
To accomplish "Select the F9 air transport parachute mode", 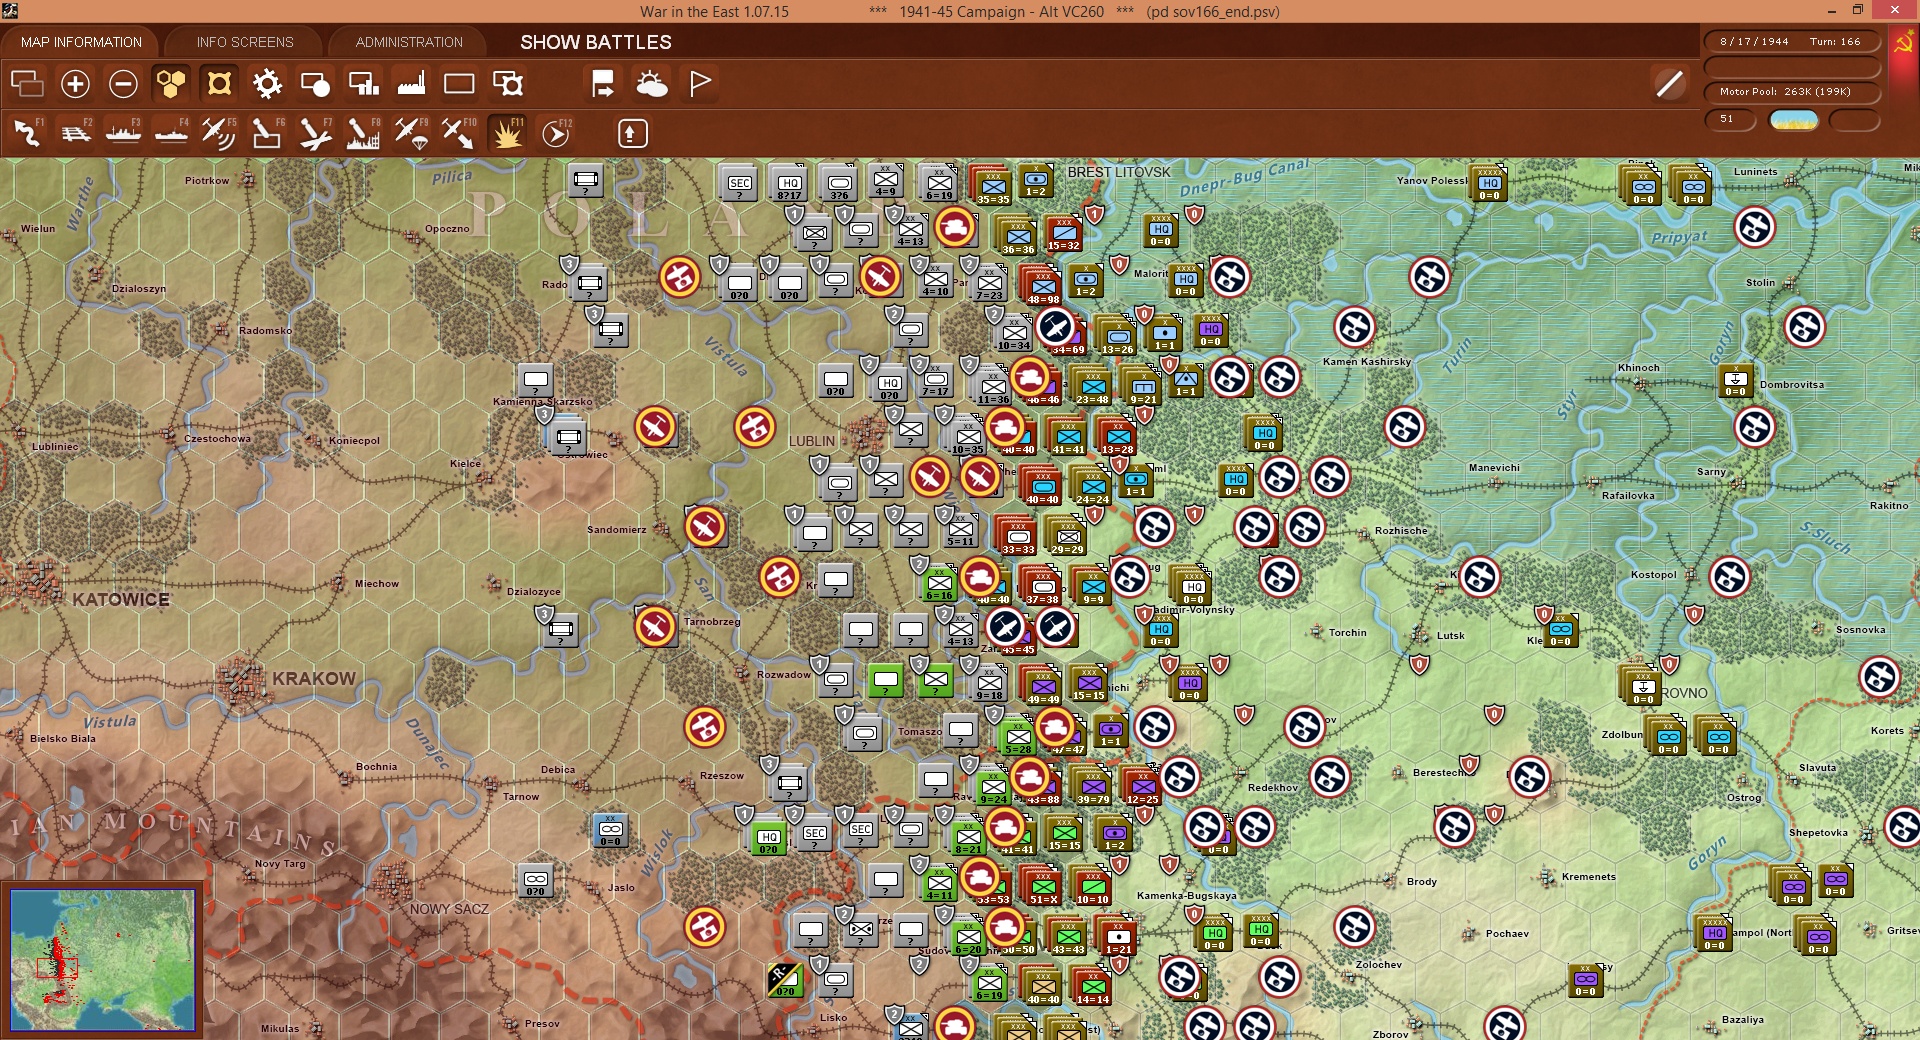I will pyautogui.click(x=411, y=133).
